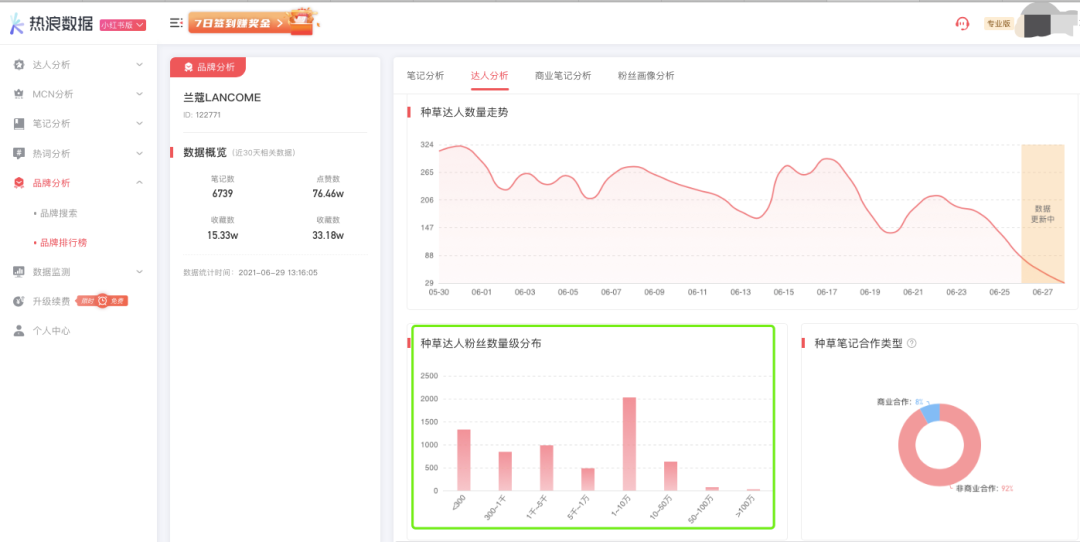Open the customer service headset icon
Image resolution: width=1080 pixels, height=542 pixels.
pyautogui.click(x=962, y=23)
